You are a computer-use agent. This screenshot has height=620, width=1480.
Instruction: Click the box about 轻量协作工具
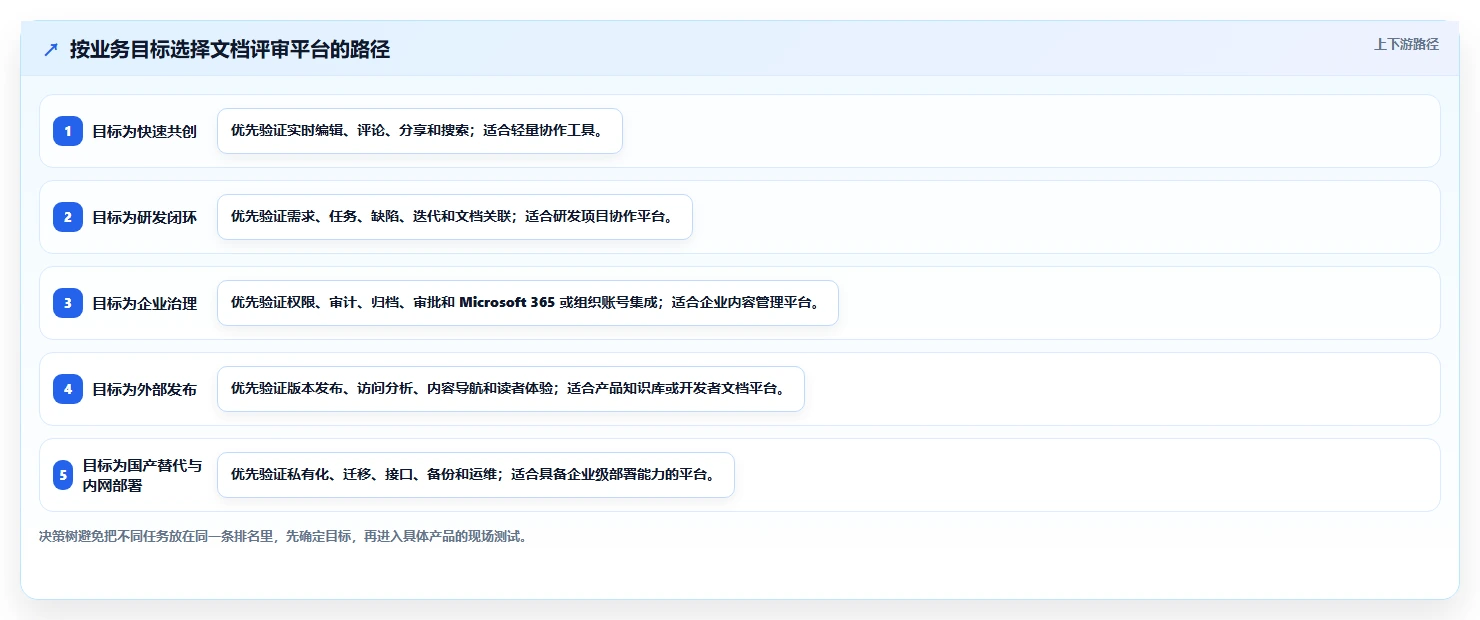point(420,131)
